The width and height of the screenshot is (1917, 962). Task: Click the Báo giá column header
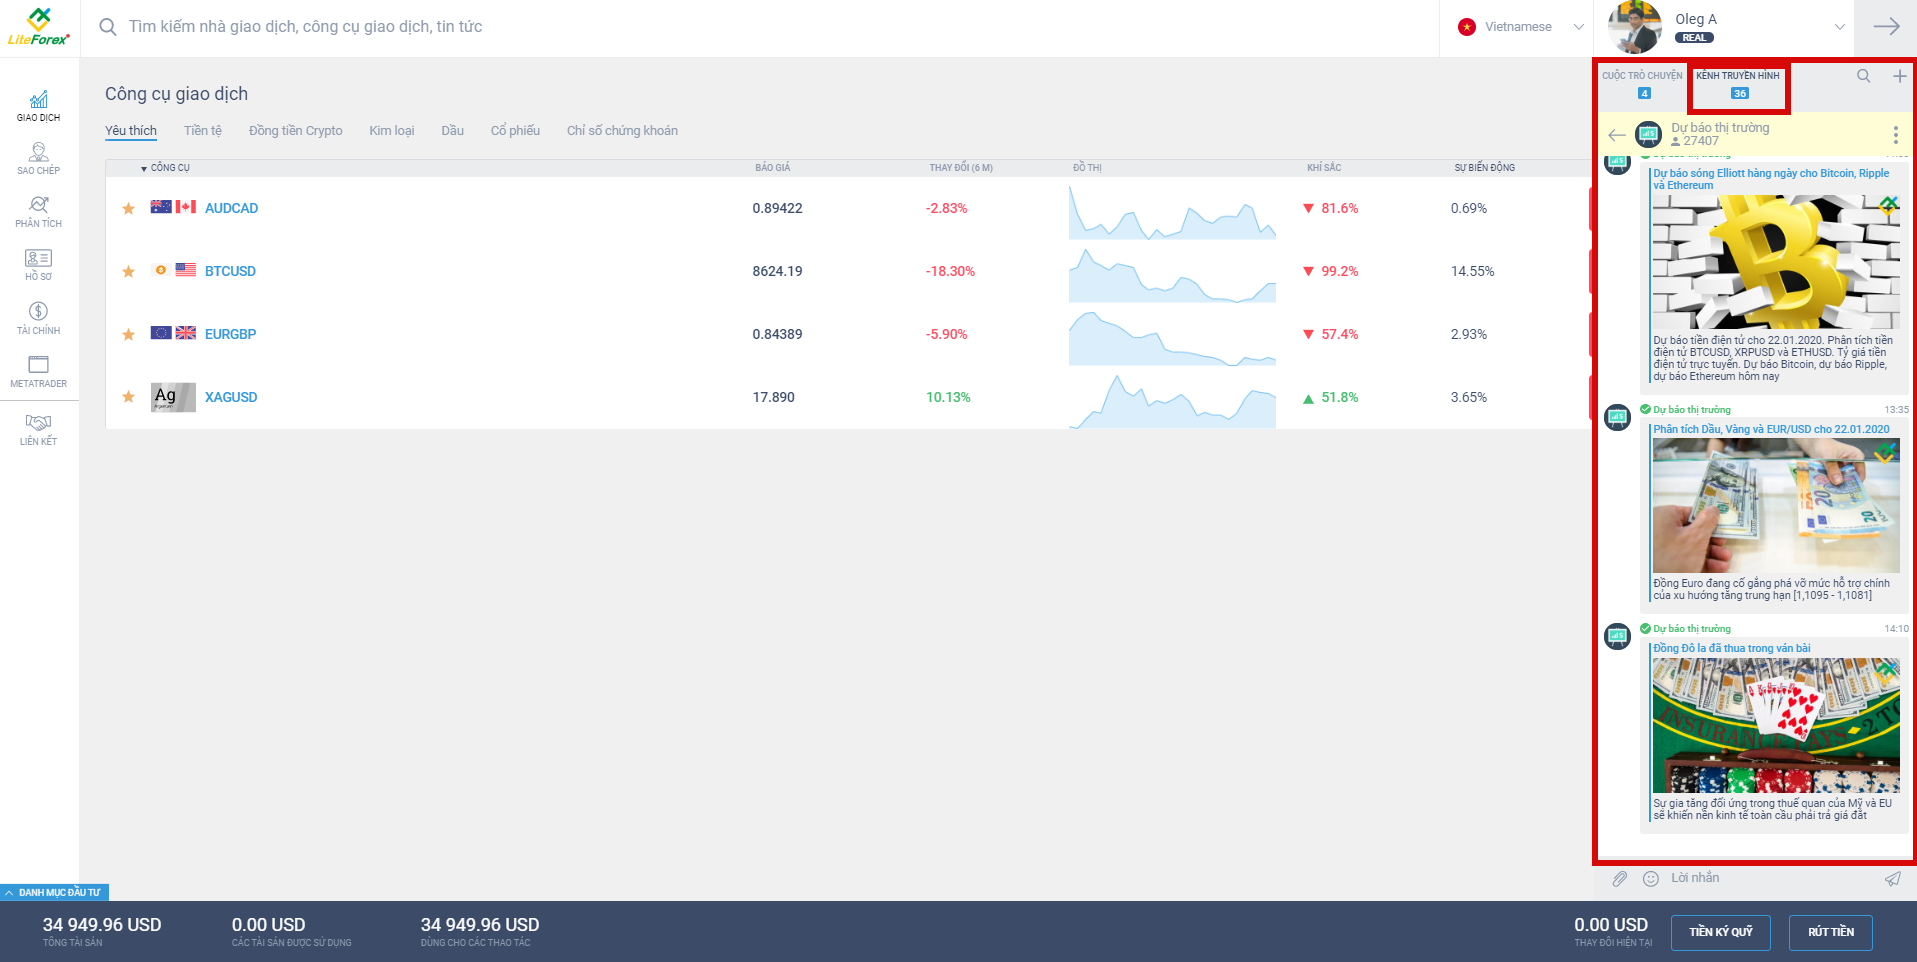click(772, 168)
